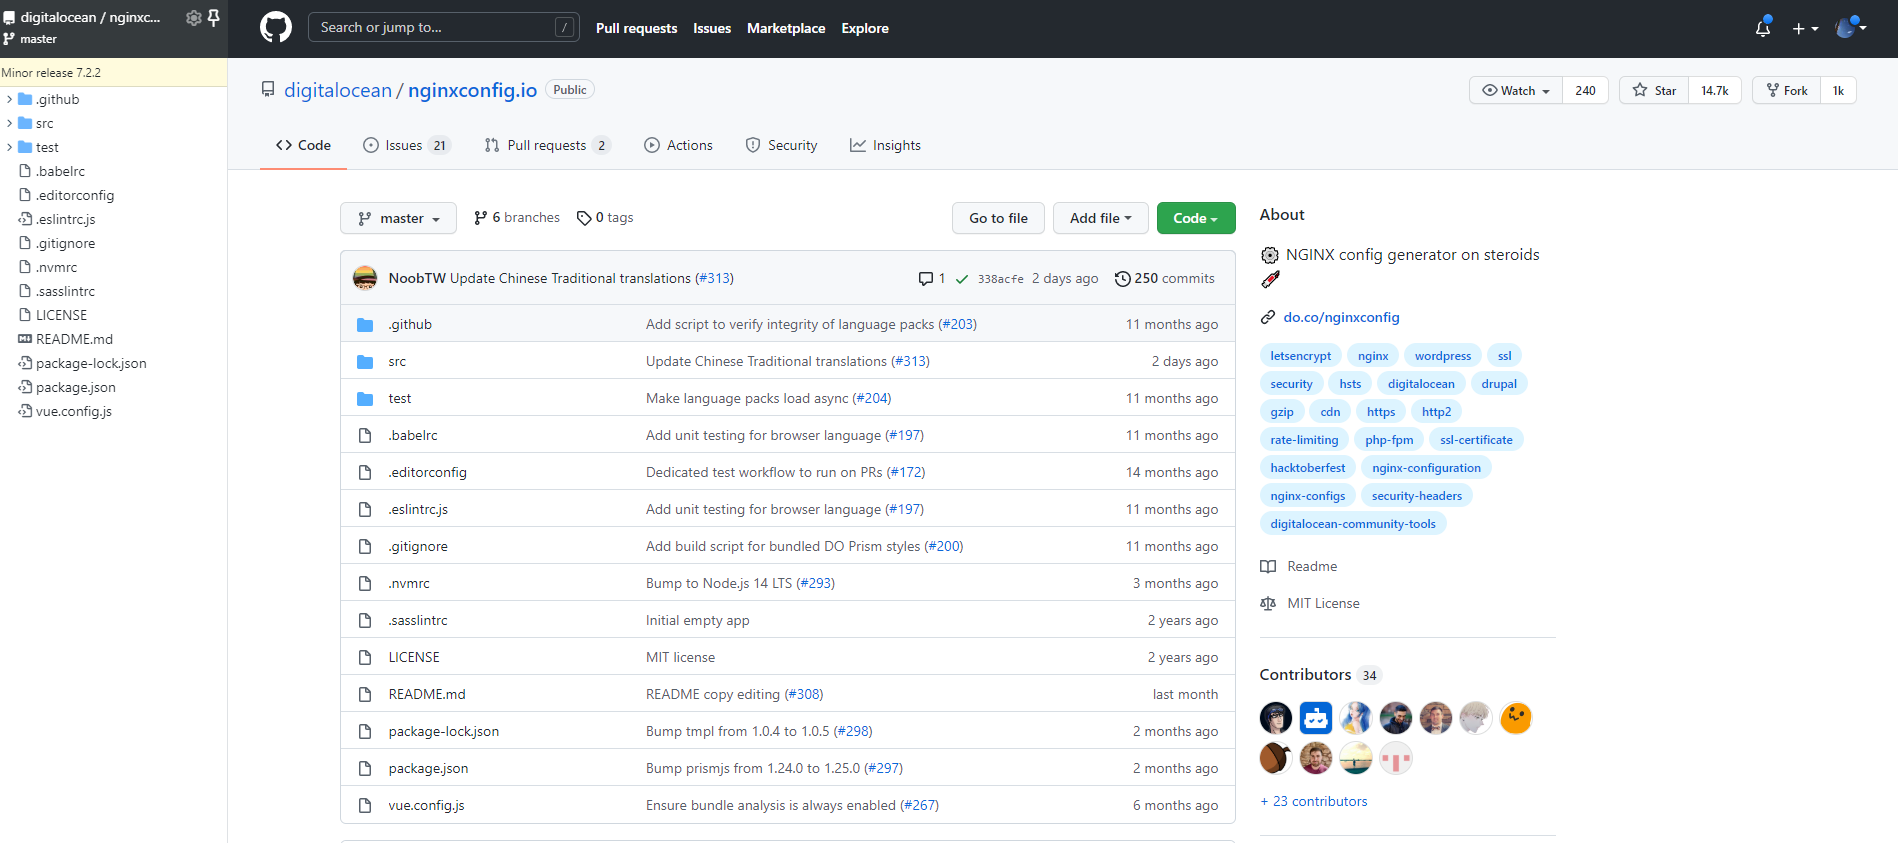Click the hacktoberfest topic tag

click(x=1308, y=467)
